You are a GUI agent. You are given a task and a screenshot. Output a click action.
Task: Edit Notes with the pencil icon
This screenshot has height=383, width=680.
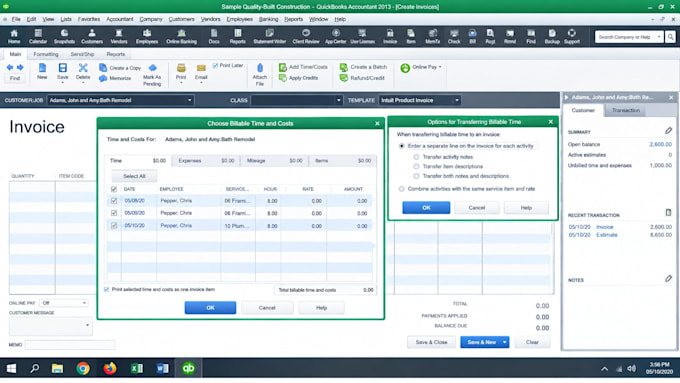pyautogui.click(x=668, y=278)
